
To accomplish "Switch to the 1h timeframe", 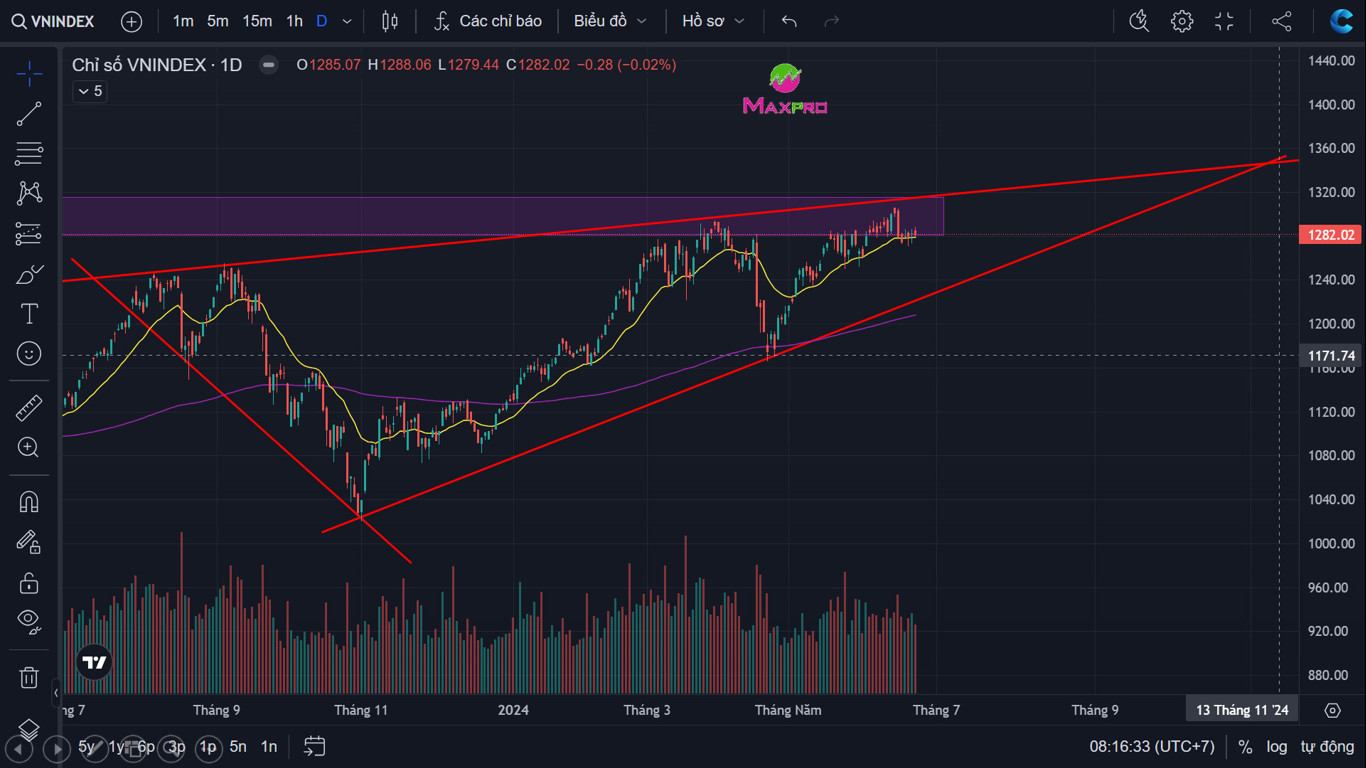I will click(x=294, y=21).
